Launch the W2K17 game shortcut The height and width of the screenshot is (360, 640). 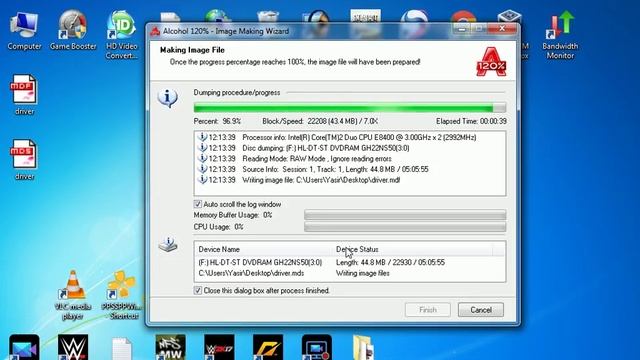coord(219,347)
